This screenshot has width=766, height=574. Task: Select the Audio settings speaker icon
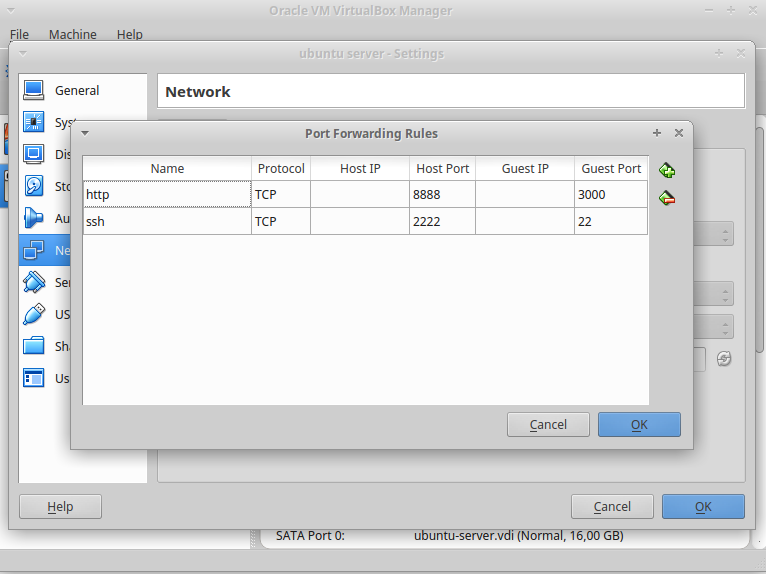[x=34, y=218]
